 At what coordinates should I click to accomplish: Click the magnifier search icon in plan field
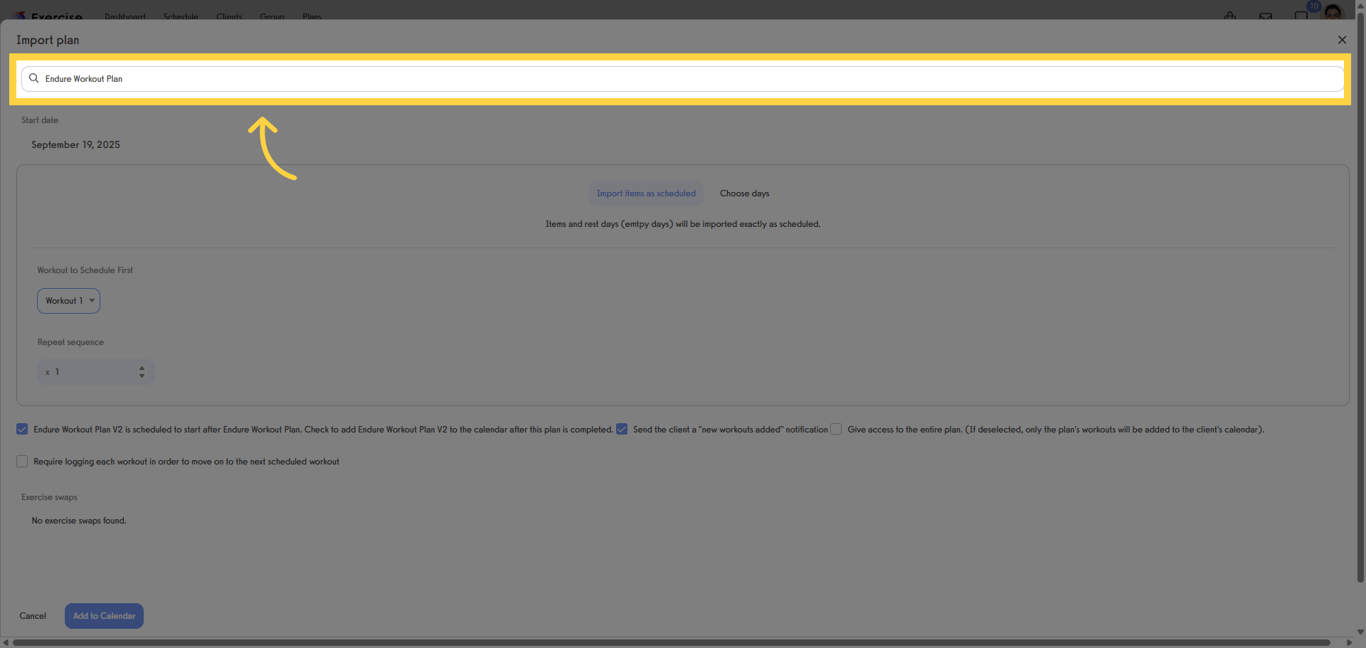(34, 78)
